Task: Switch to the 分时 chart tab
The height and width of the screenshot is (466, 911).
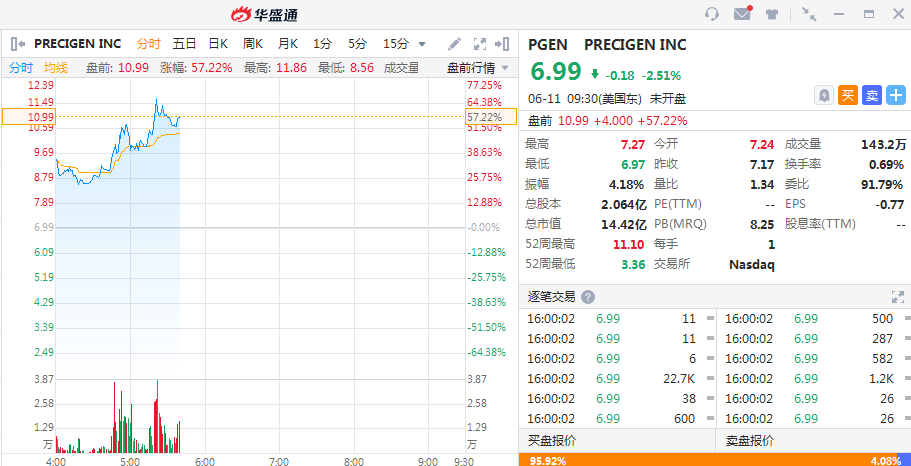Action: [148, 44]
